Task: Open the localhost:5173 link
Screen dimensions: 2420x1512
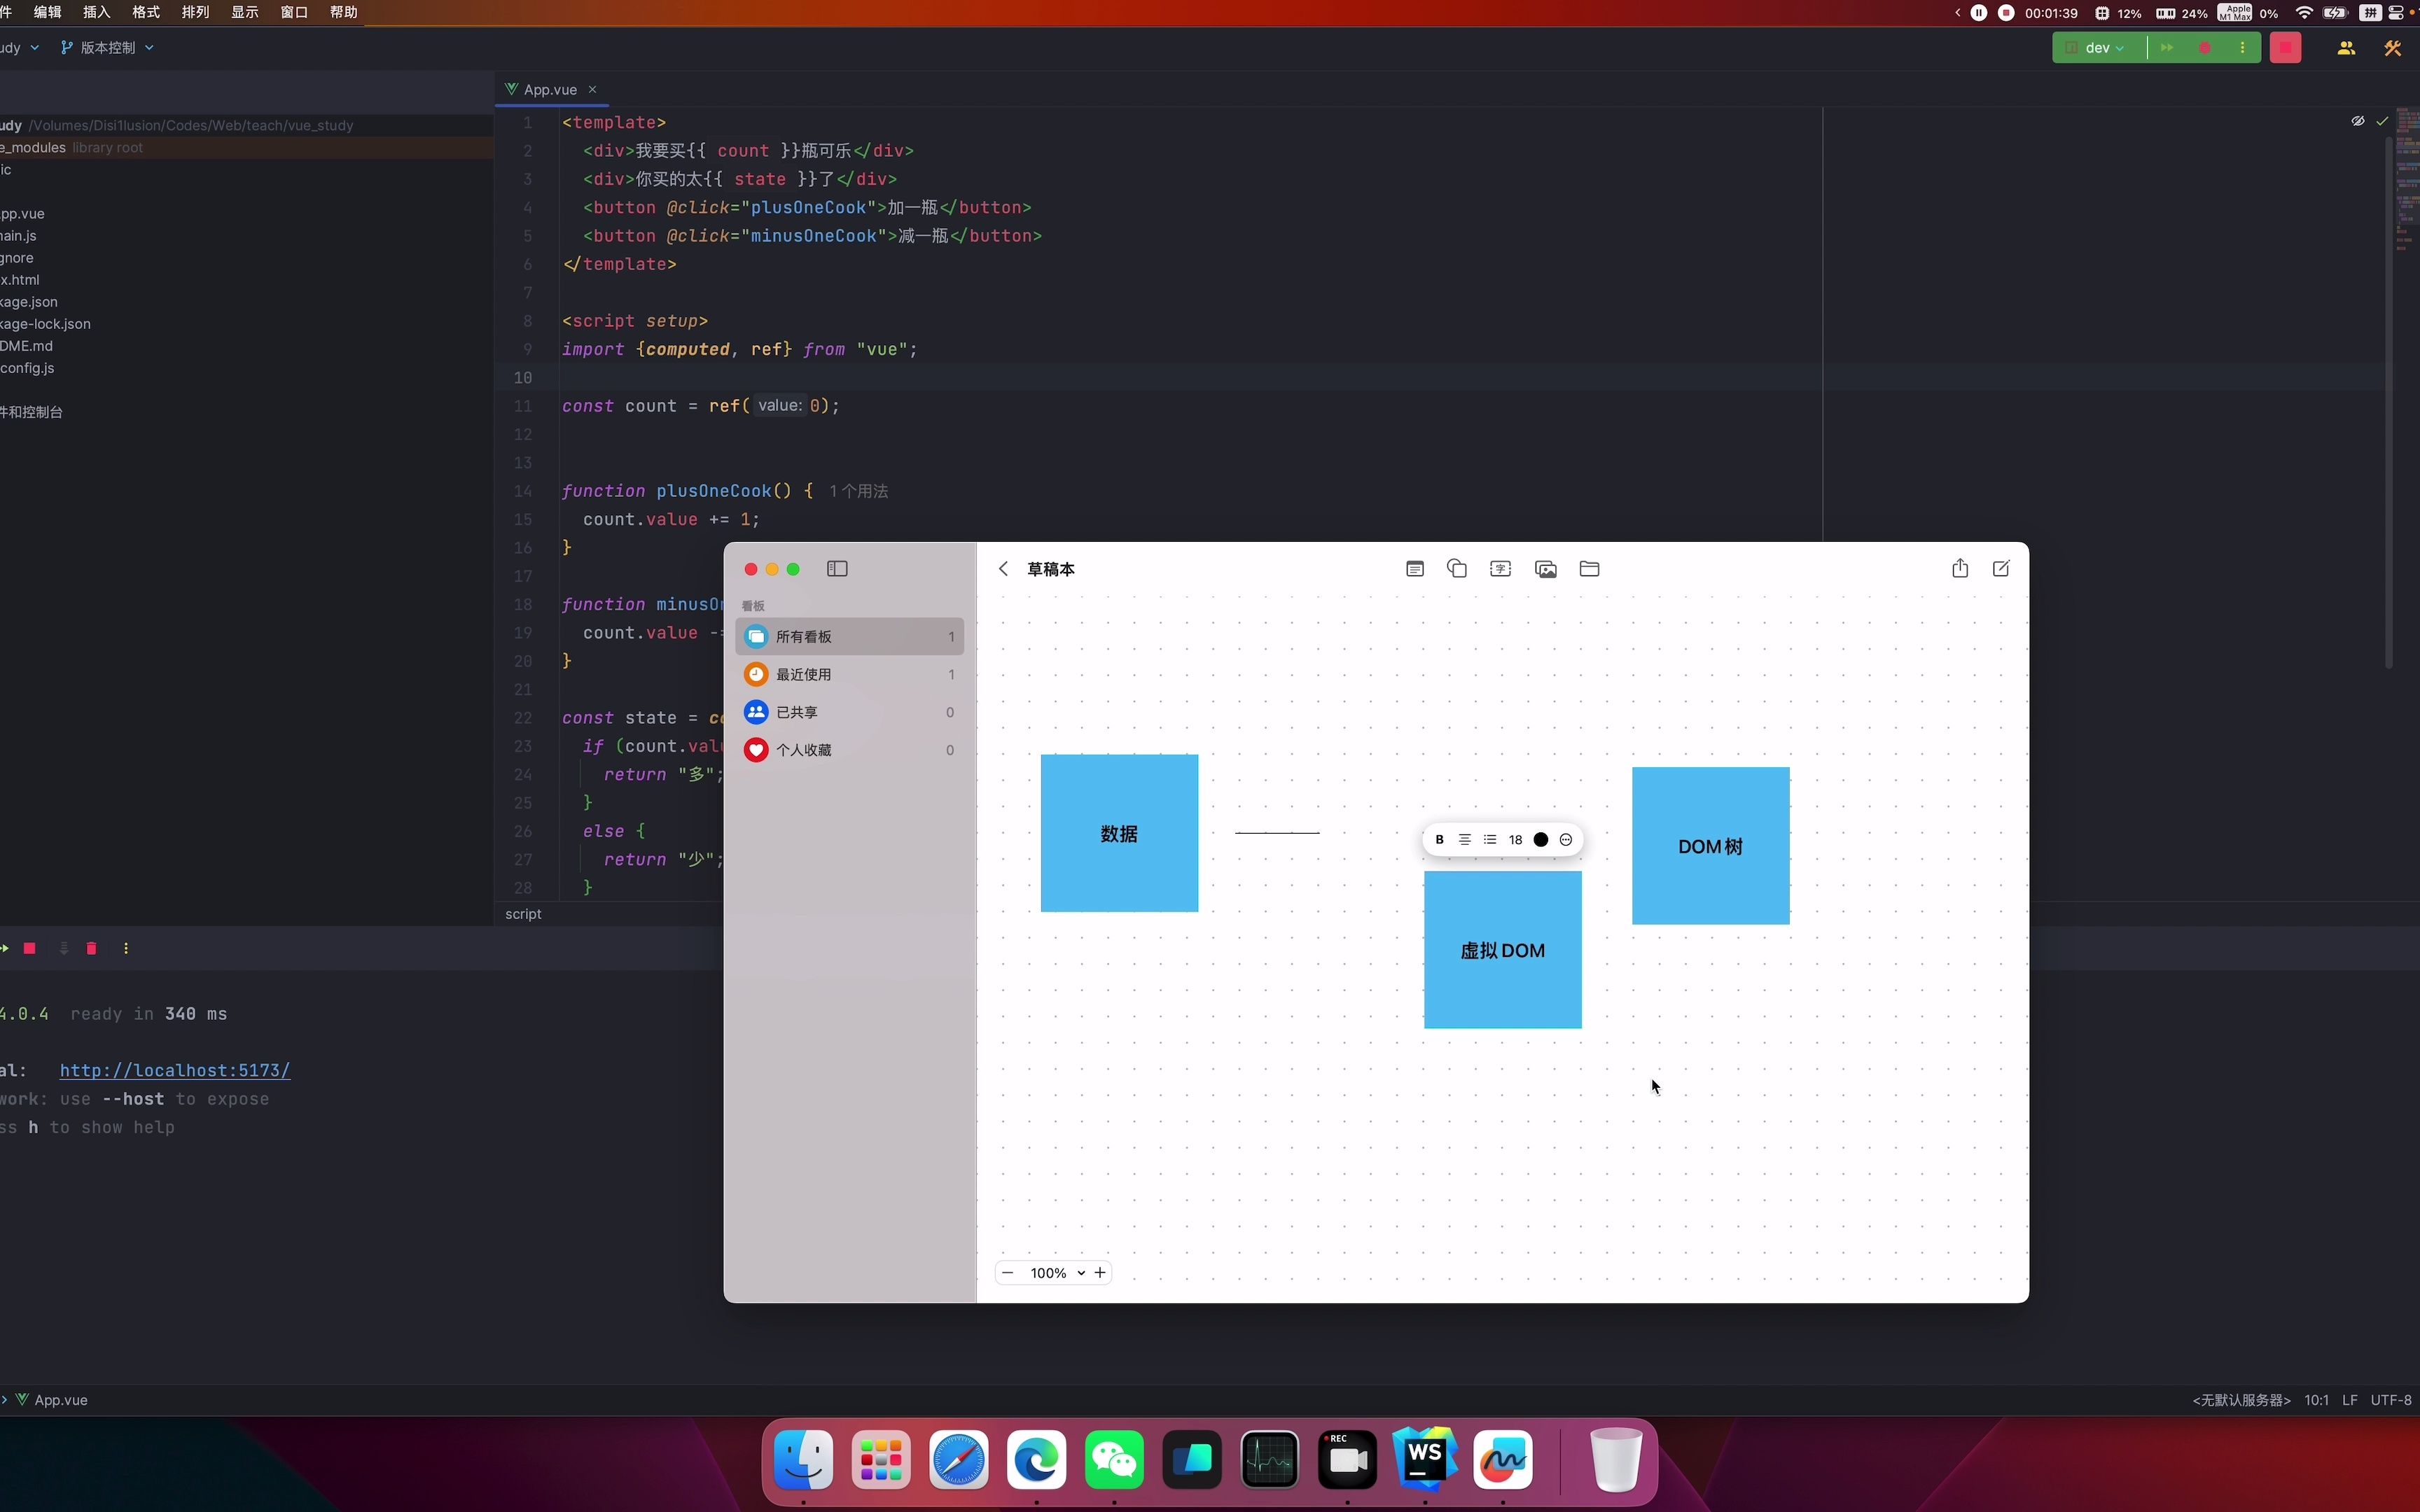Action: click(x=173, y=1069)
